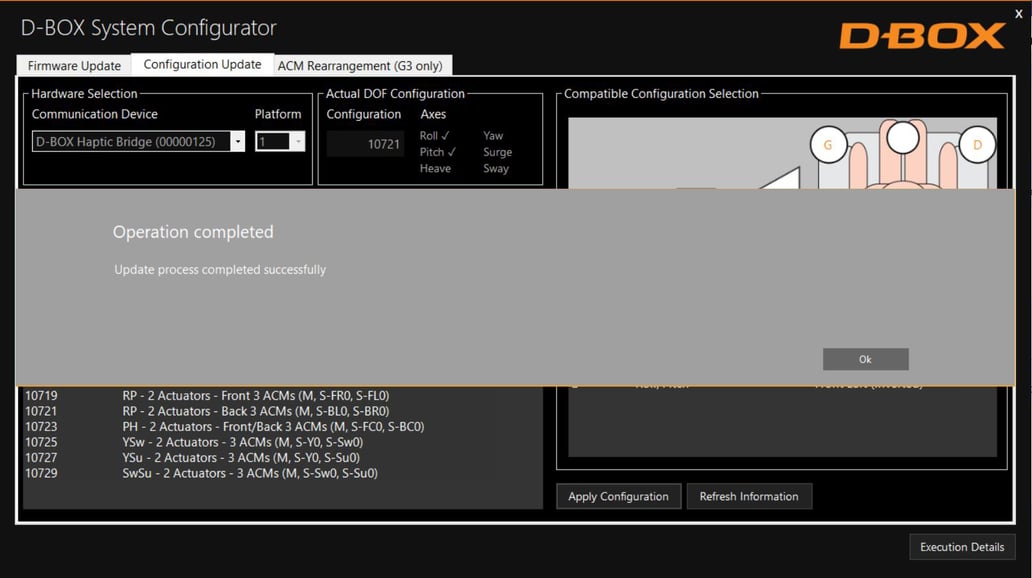The height and width of the screenshot is (578, 1032).
Task: Open the ACM Rearrangement (G3 only) tab
Action: coord(360,66)
